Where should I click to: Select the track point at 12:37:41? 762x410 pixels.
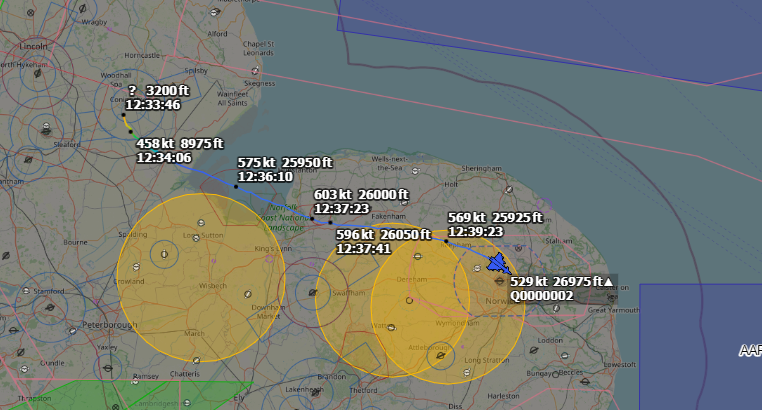tap(330, 222)
